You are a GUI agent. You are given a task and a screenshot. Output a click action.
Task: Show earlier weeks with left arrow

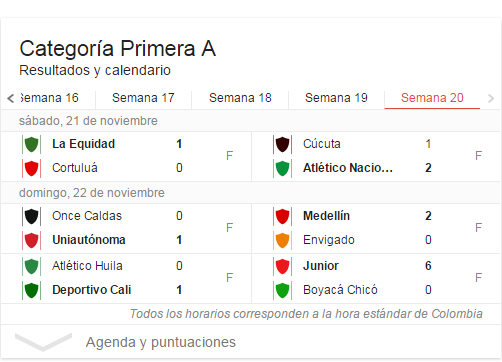[x=11, y=98]
